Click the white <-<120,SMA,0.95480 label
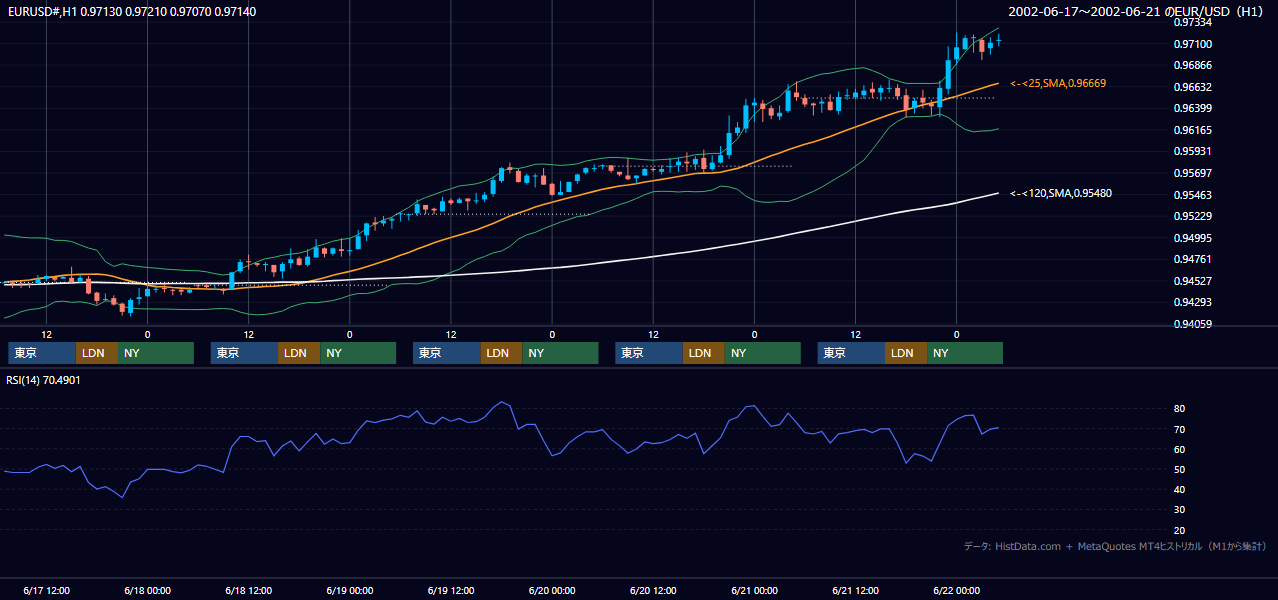 point(1062,193)
